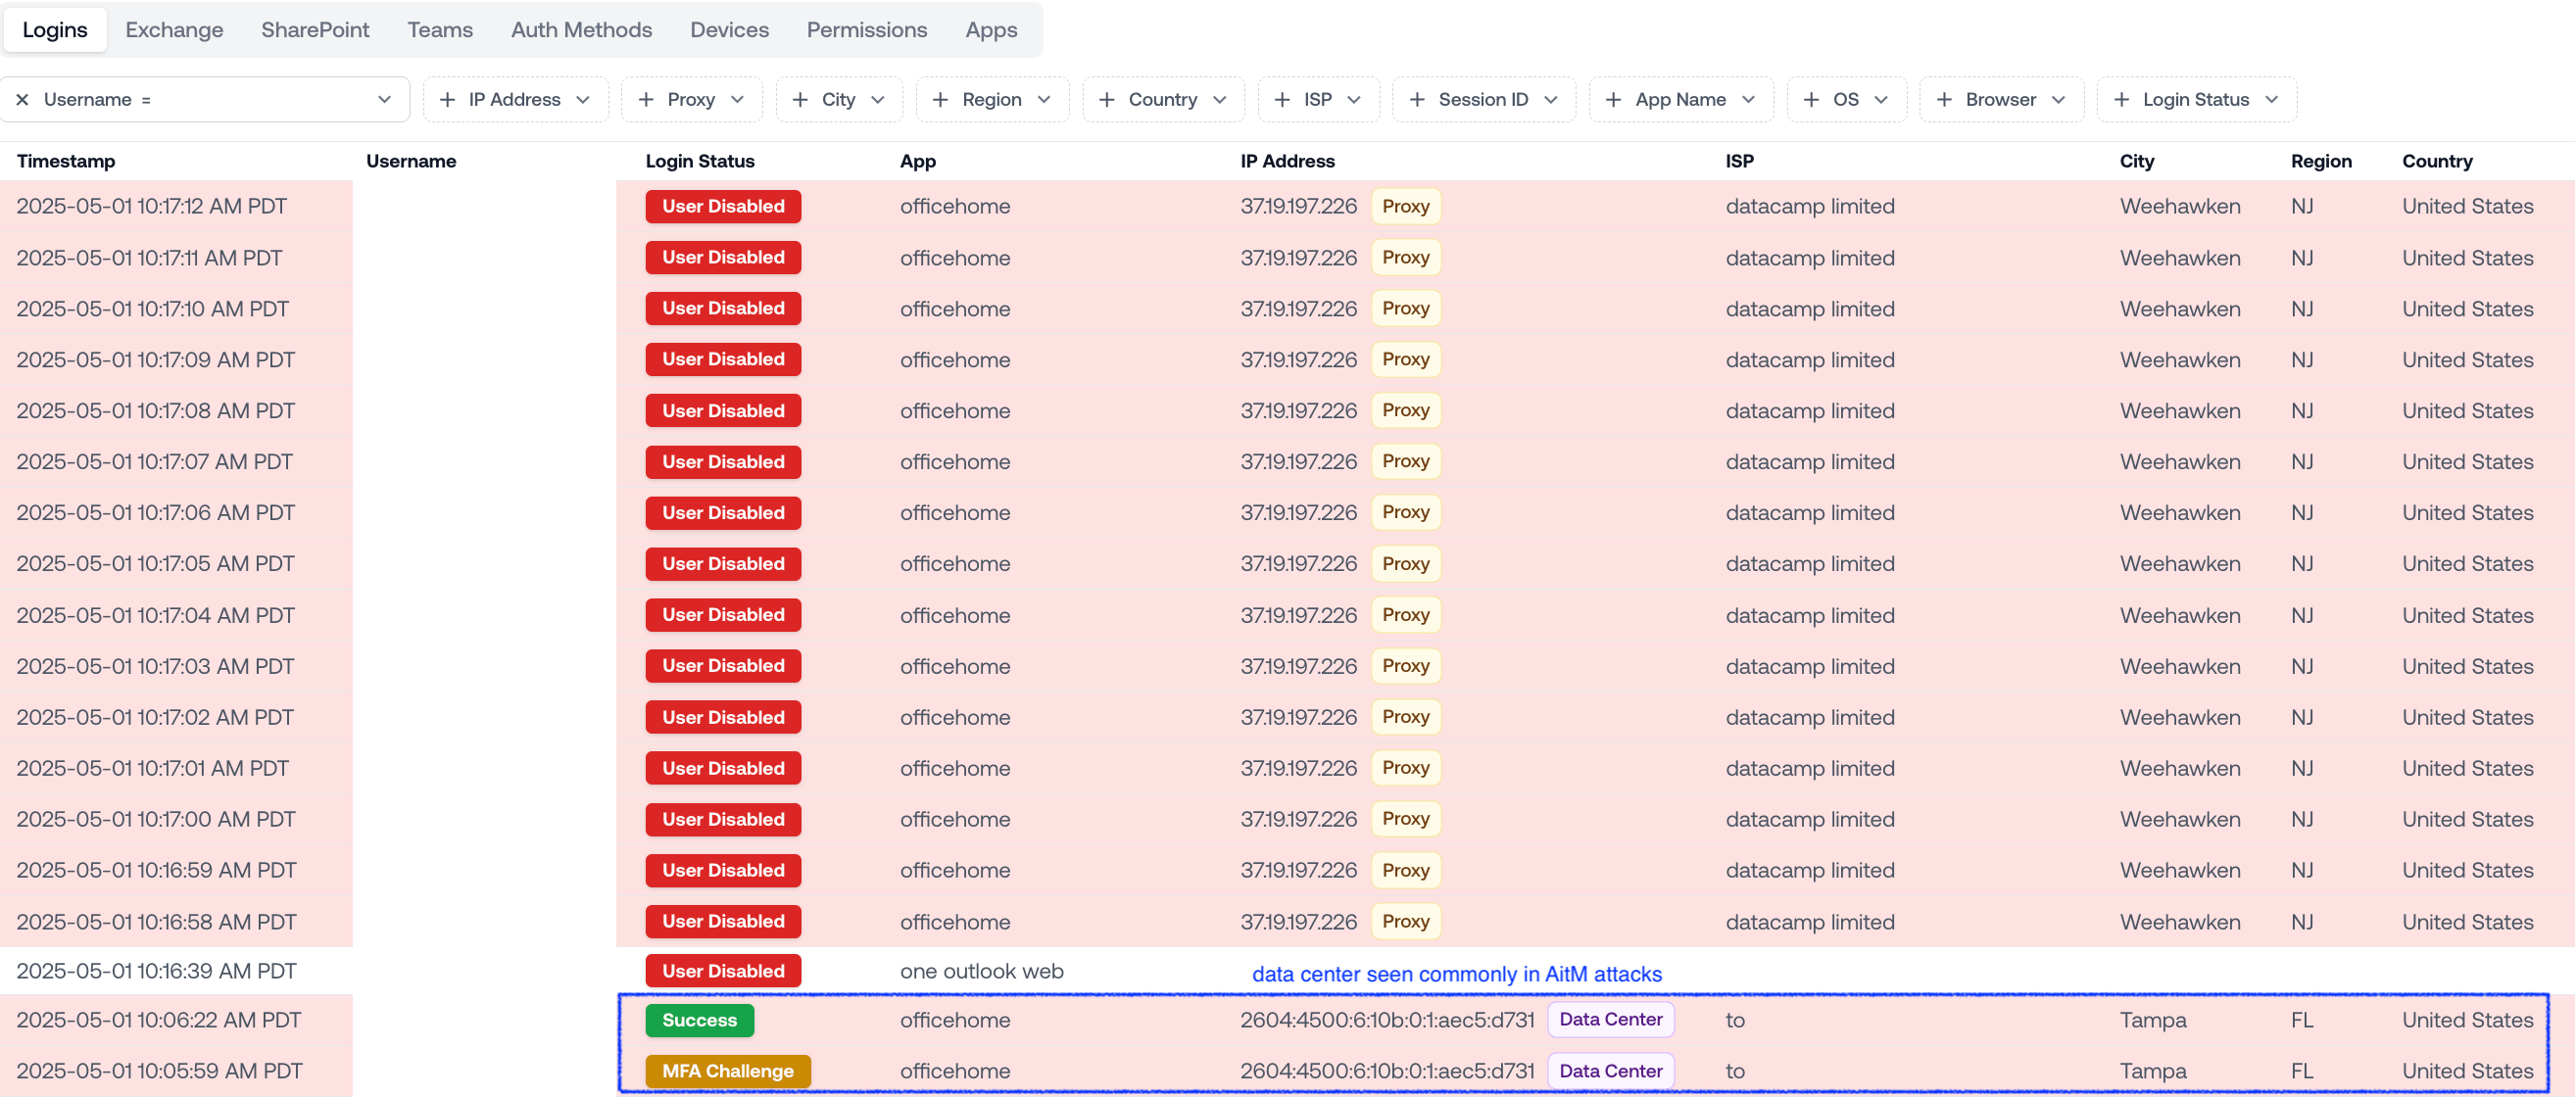
Task: Click Data Center tag in MFA Challenge row
Action: coord(1610,1071)
